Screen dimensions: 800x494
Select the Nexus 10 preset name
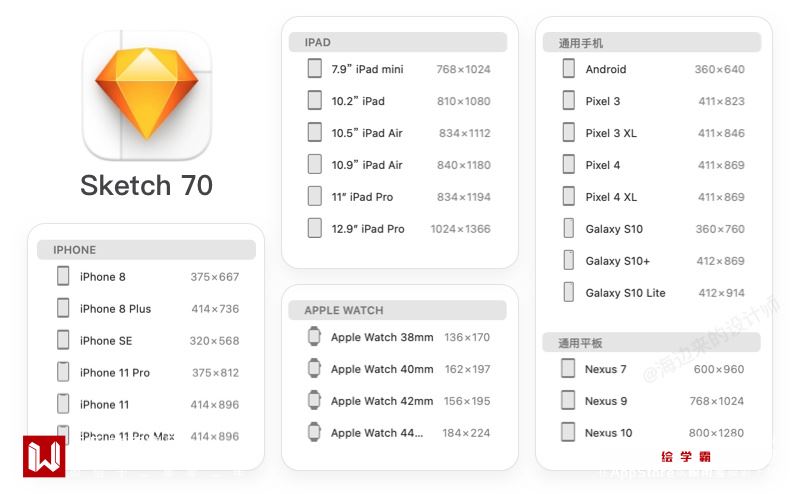(x=608, y=432)
